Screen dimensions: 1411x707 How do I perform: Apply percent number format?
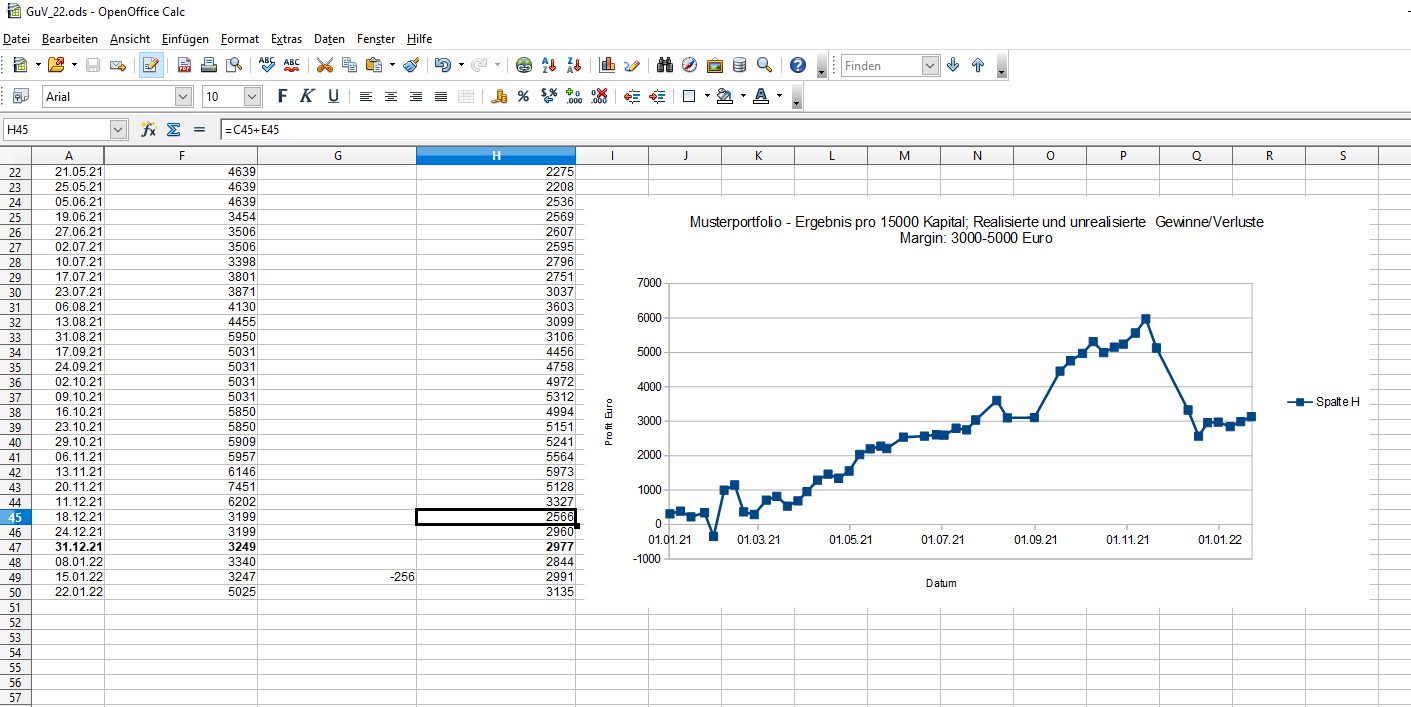point(524,97)
